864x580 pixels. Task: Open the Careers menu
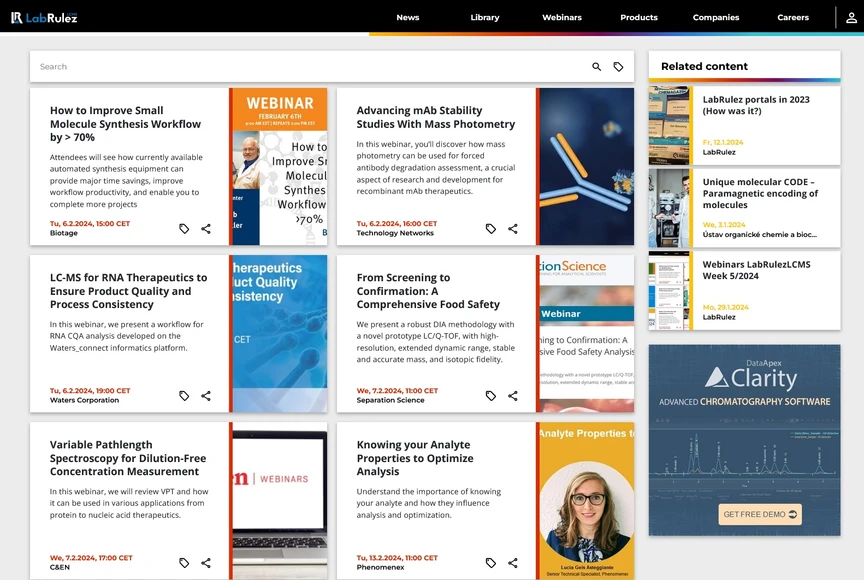[x=793, y=18]
